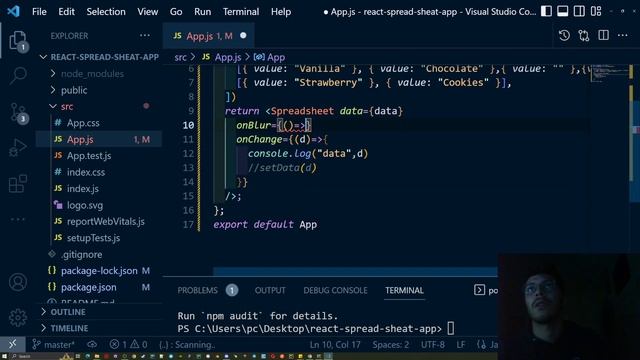The width and height of the screenshot is (640, 360).
Task: Open the Run and Debug view
Action: click(x=18, y=148)
